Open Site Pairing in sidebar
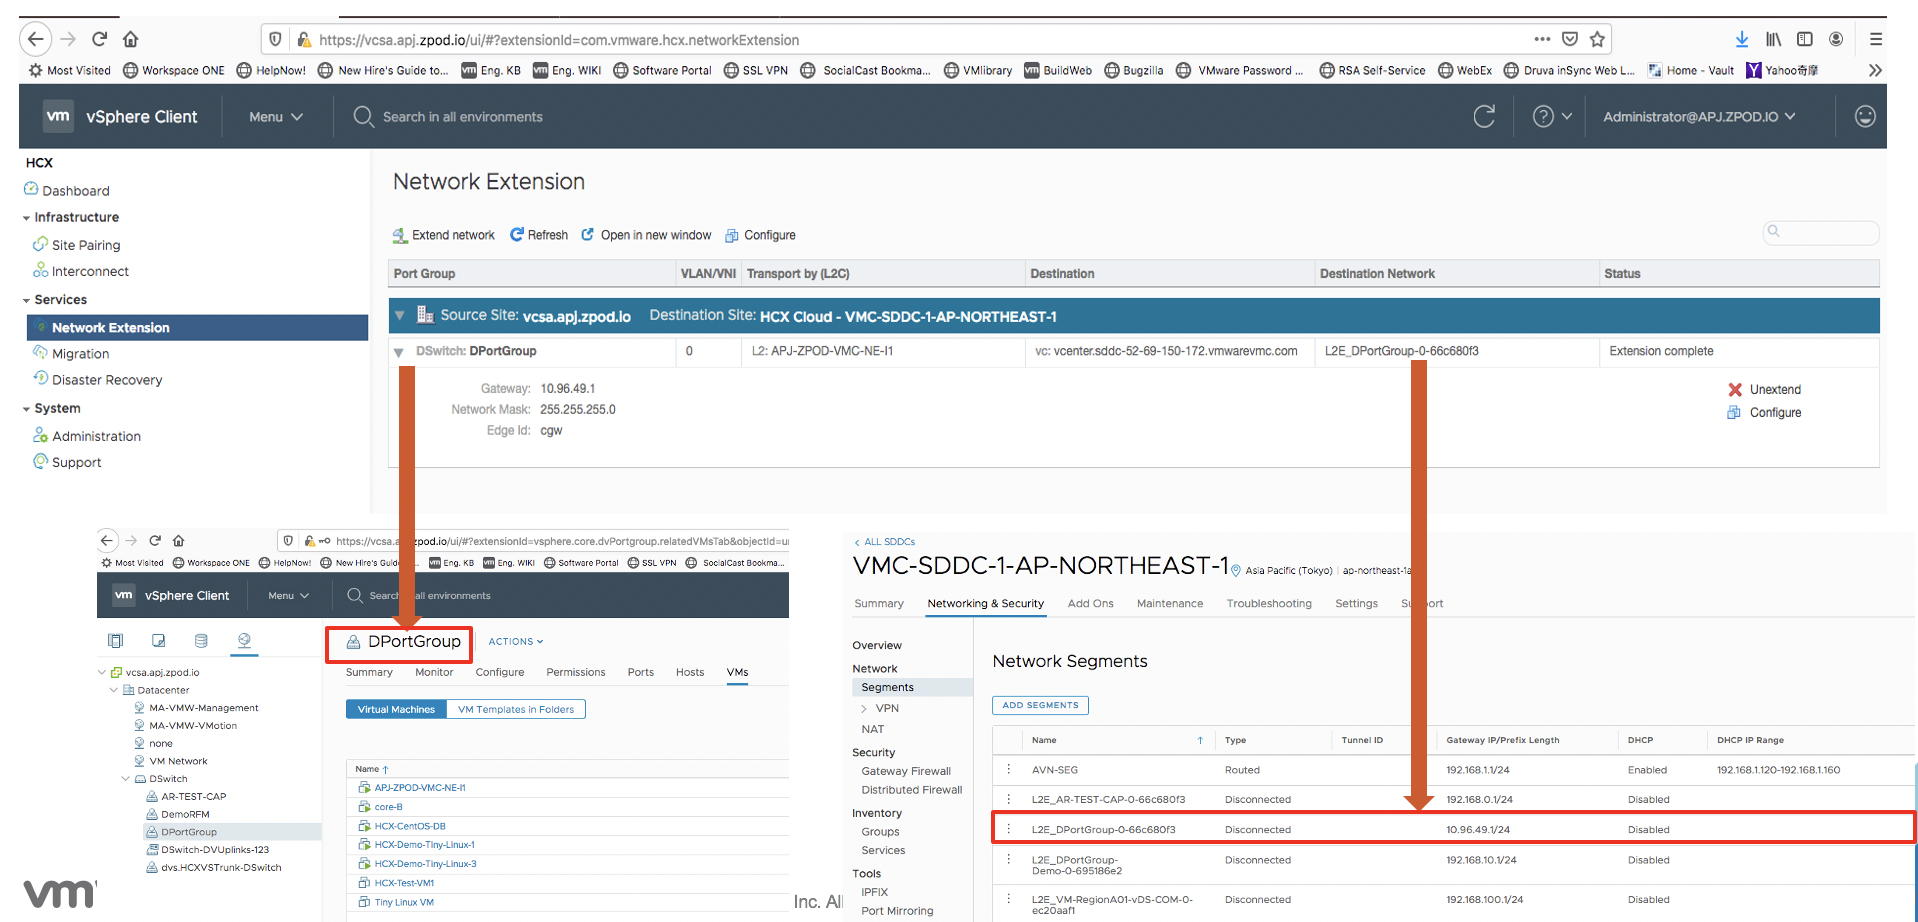The height and width of the screenshot is (922, 1918). (x=85, y=245)
